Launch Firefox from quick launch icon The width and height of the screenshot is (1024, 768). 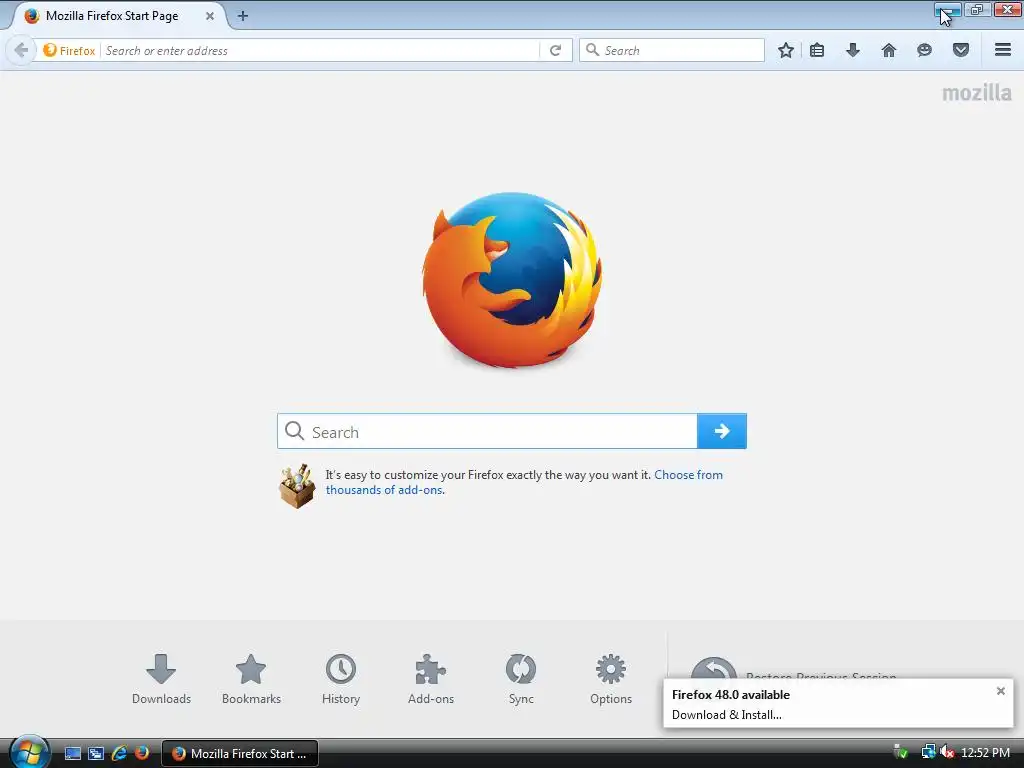142,754
